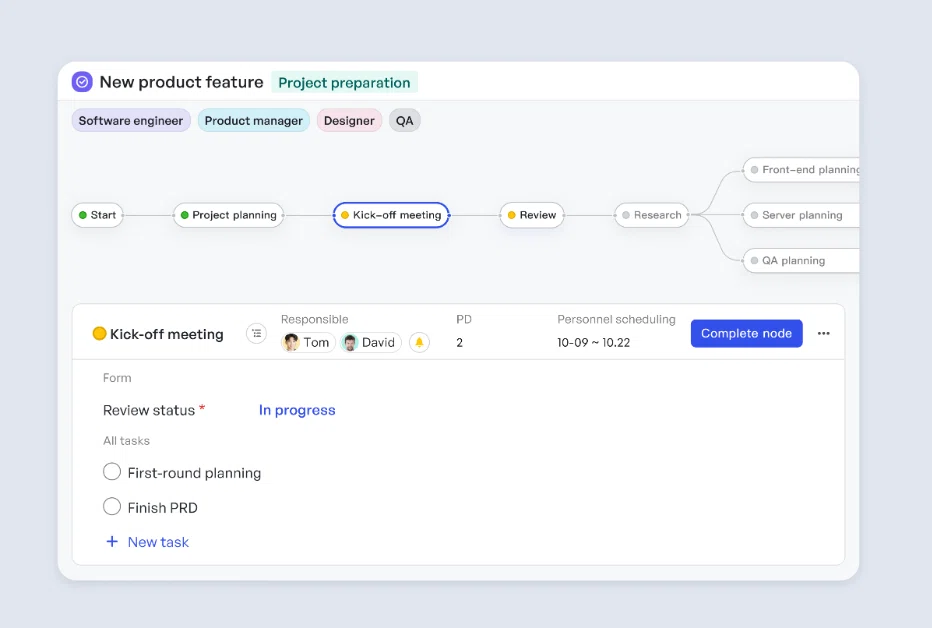
Task: Click the purple checkmark project icon
Action: (82, 82)
